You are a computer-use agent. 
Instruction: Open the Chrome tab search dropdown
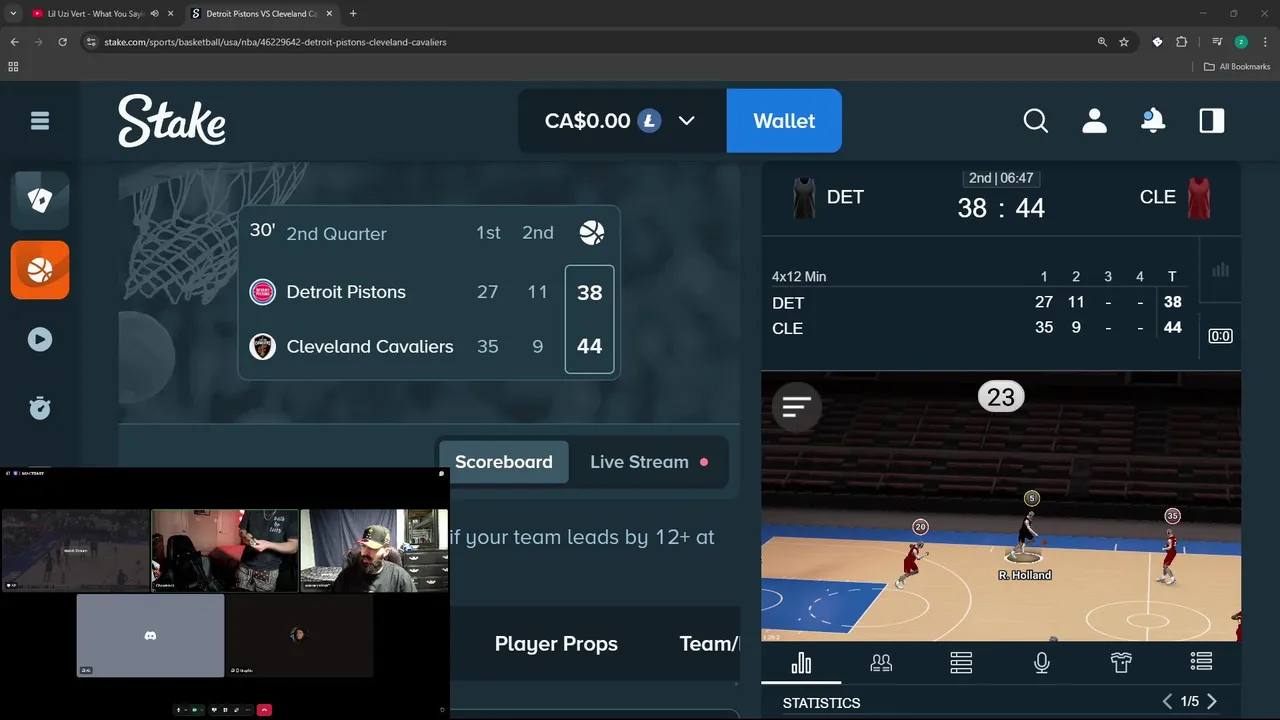click(13, 14)
